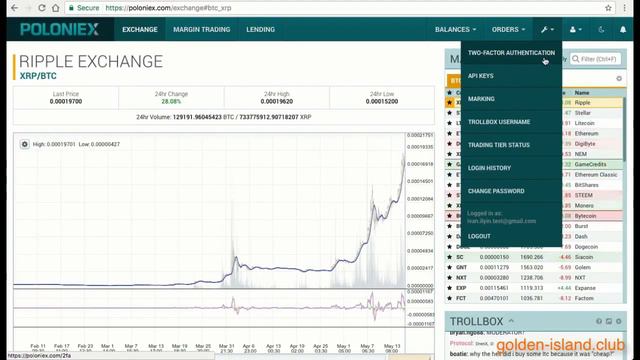
Task: Toggle favorite star for NXT row
Action: tap(449, 278)
